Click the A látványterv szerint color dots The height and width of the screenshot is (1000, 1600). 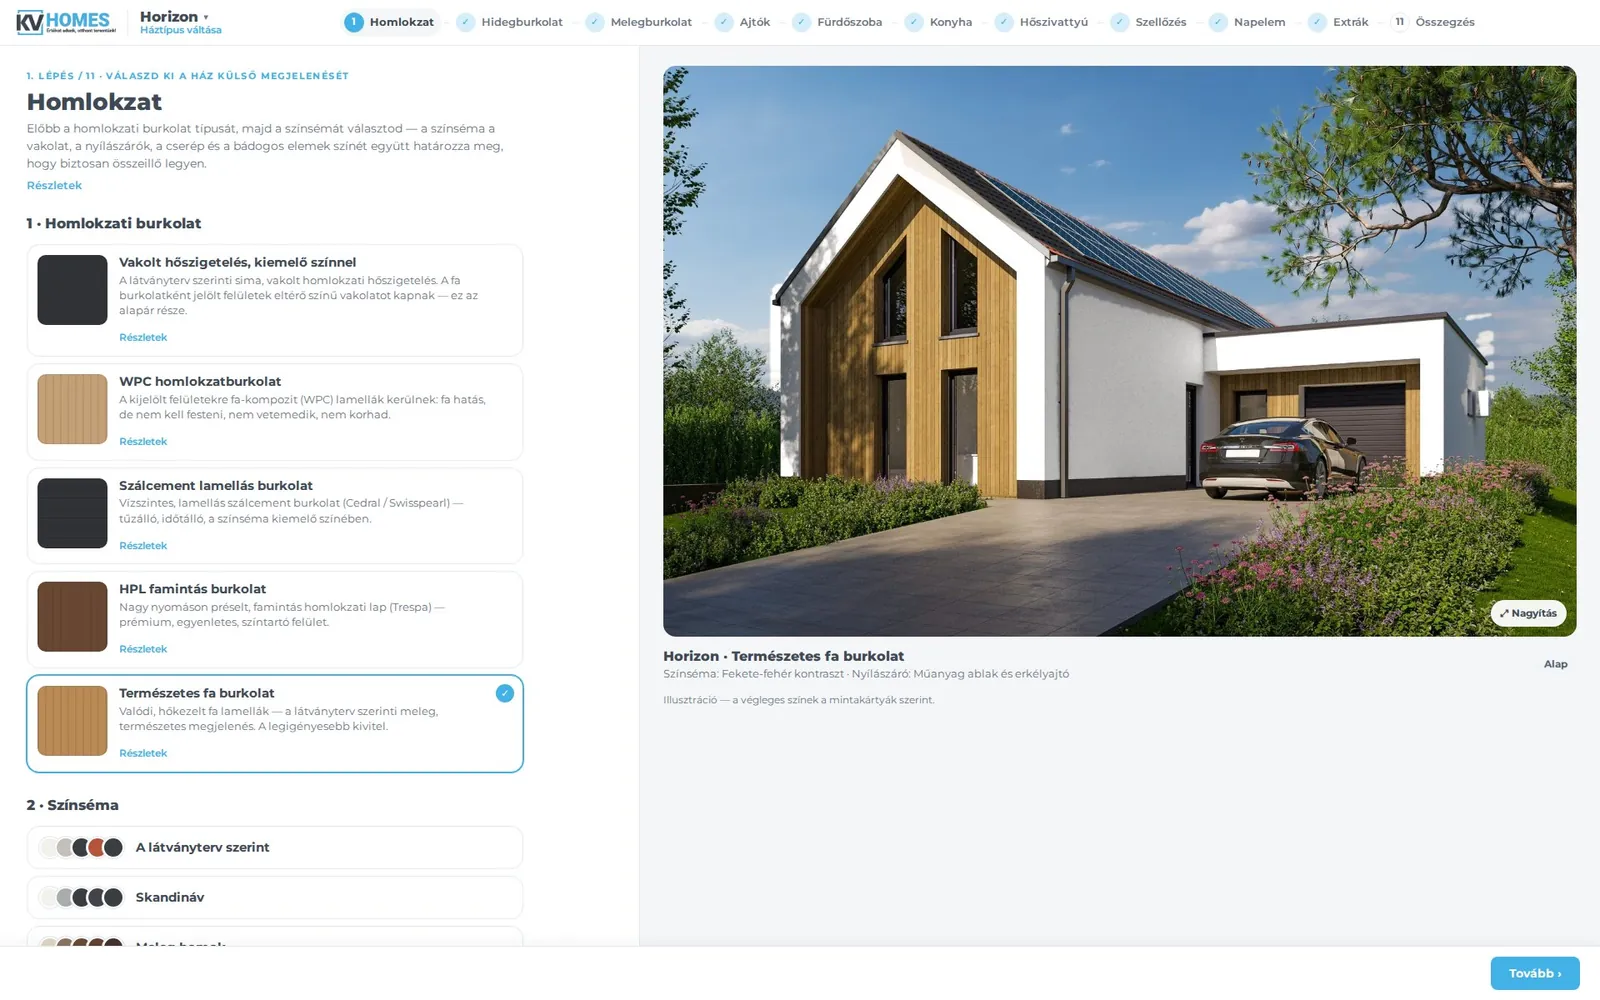click(81, 847)
